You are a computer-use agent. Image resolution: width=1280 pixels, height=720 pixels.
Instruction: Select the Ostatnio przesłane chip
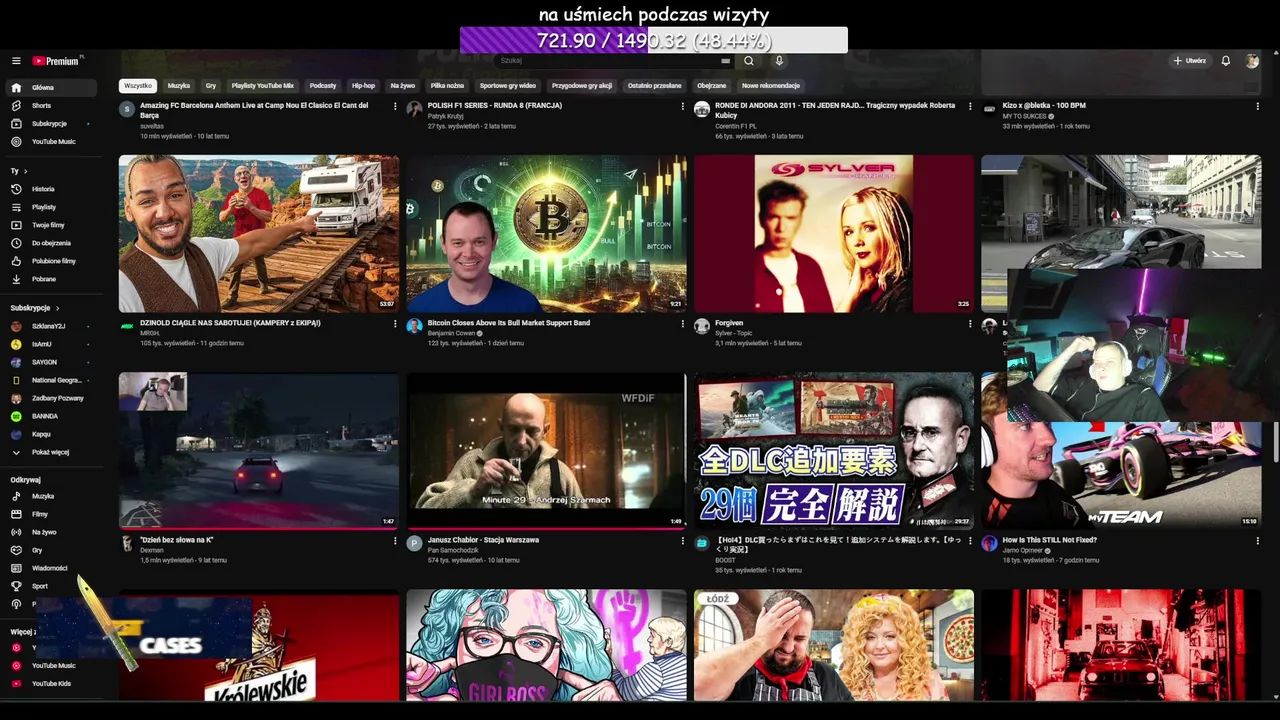[655, 86]
